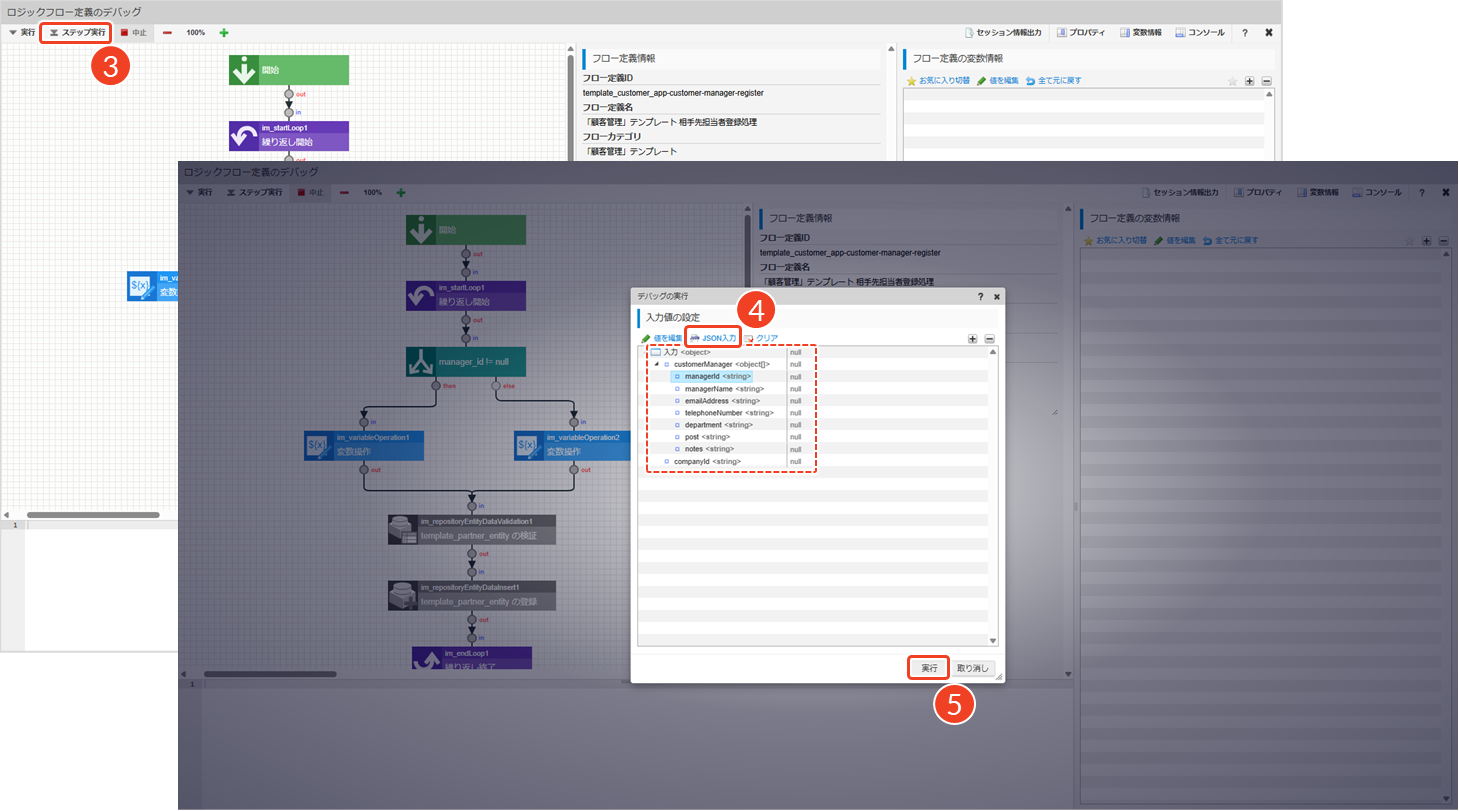The image size is (1459, 811).
Task: Open JSON入力 in the debug dialog
Action: click(713, 338)
